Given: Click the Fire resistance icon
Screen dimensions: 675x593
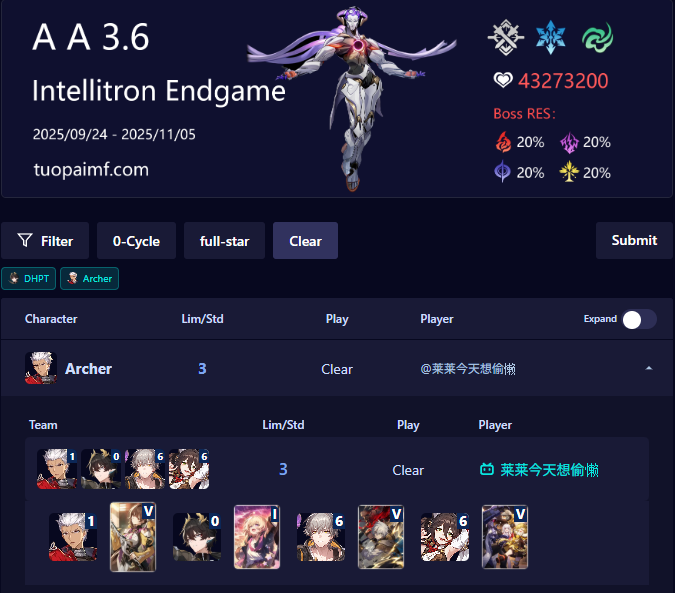Looking at the screenshot, I should 503,142.
